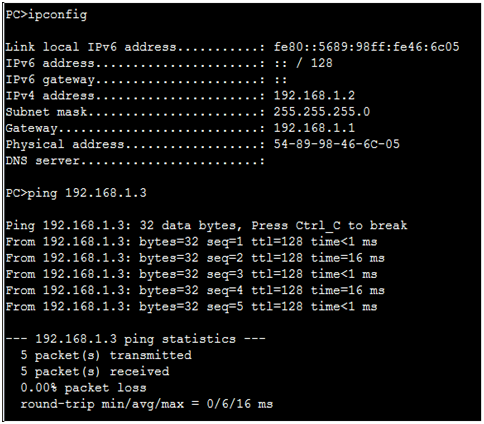This screenshot has width=484, height=424.
Task: Click the ipconfig command line
Action: coord(46,15)
